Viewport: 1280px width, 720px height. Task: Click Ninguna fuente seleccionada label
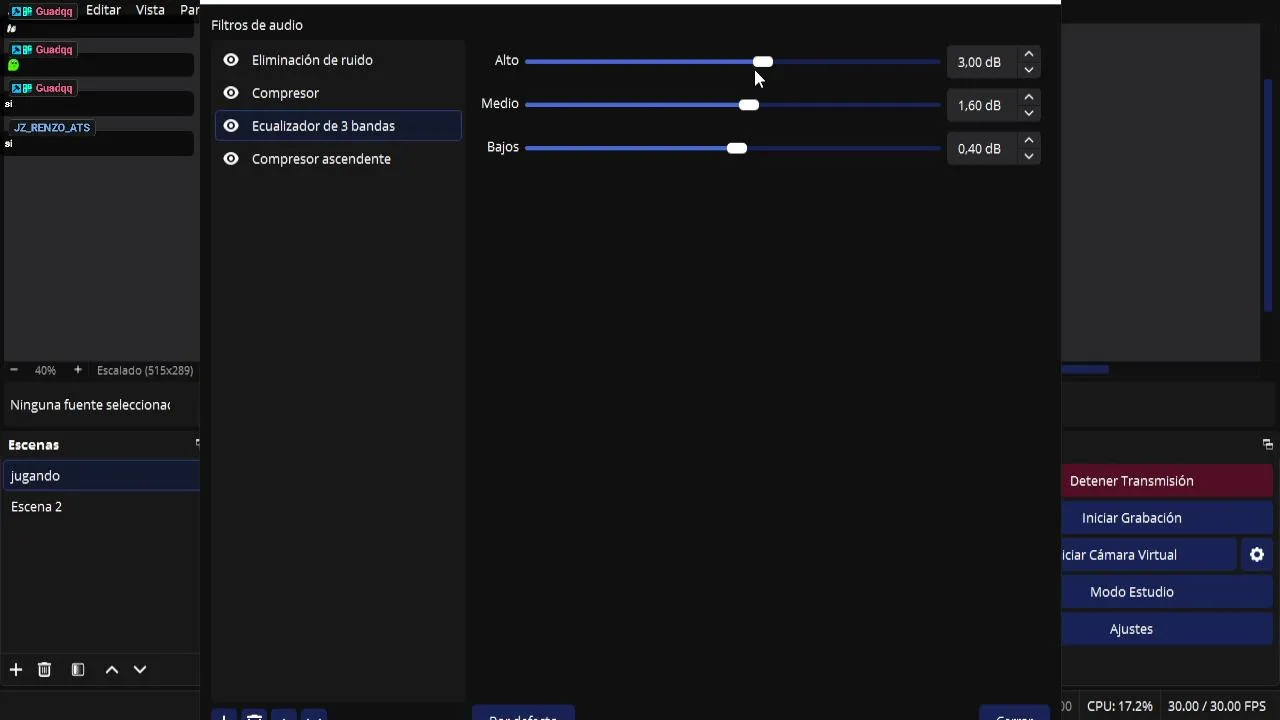click(90, 405)
